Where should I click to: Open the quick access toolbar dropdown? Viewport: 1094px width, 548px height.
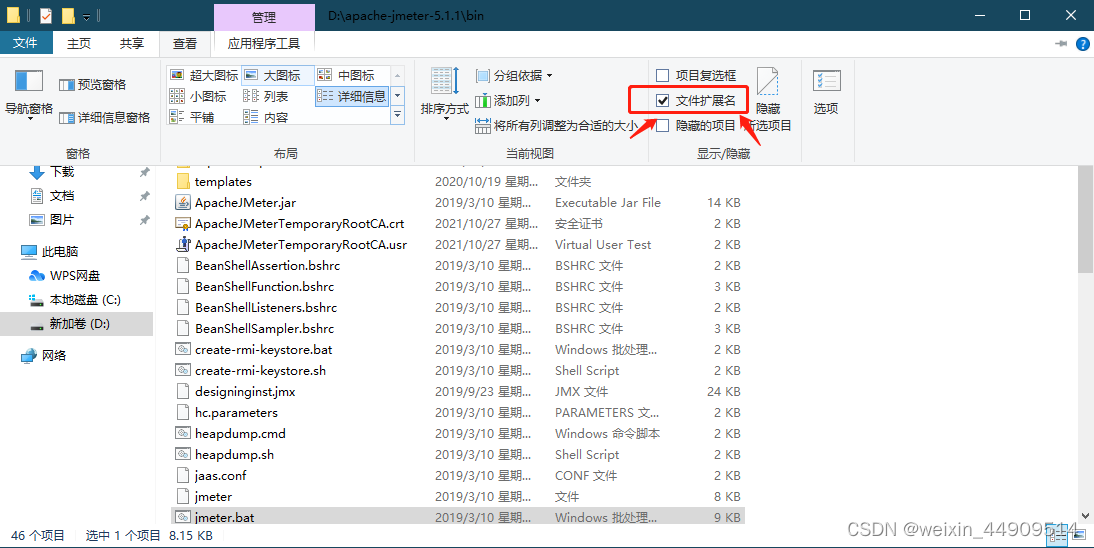tap(87, 16)
